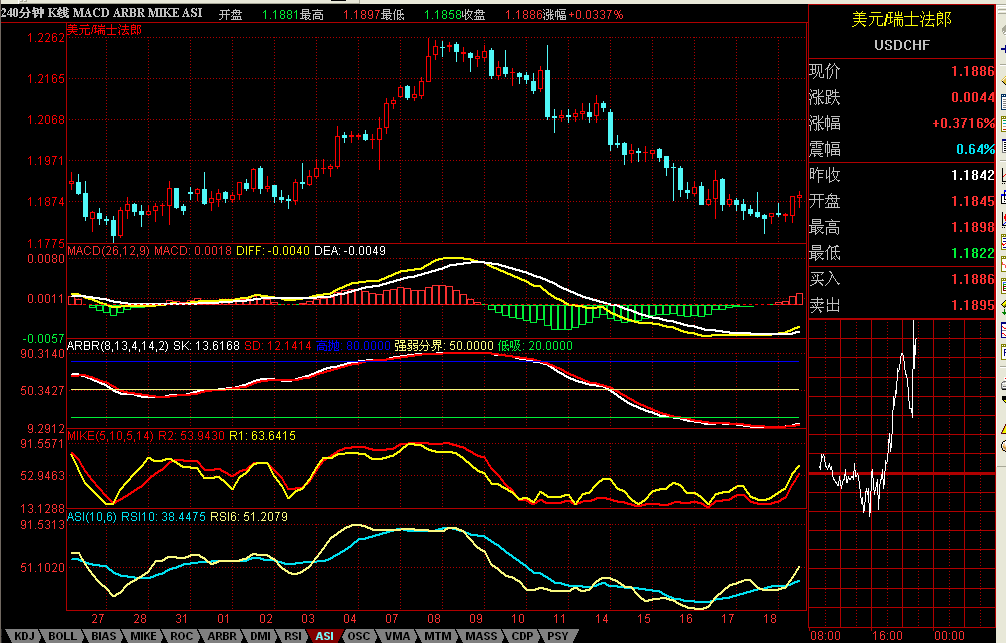Select the CDP indicator tab

[x=522, y=635]
